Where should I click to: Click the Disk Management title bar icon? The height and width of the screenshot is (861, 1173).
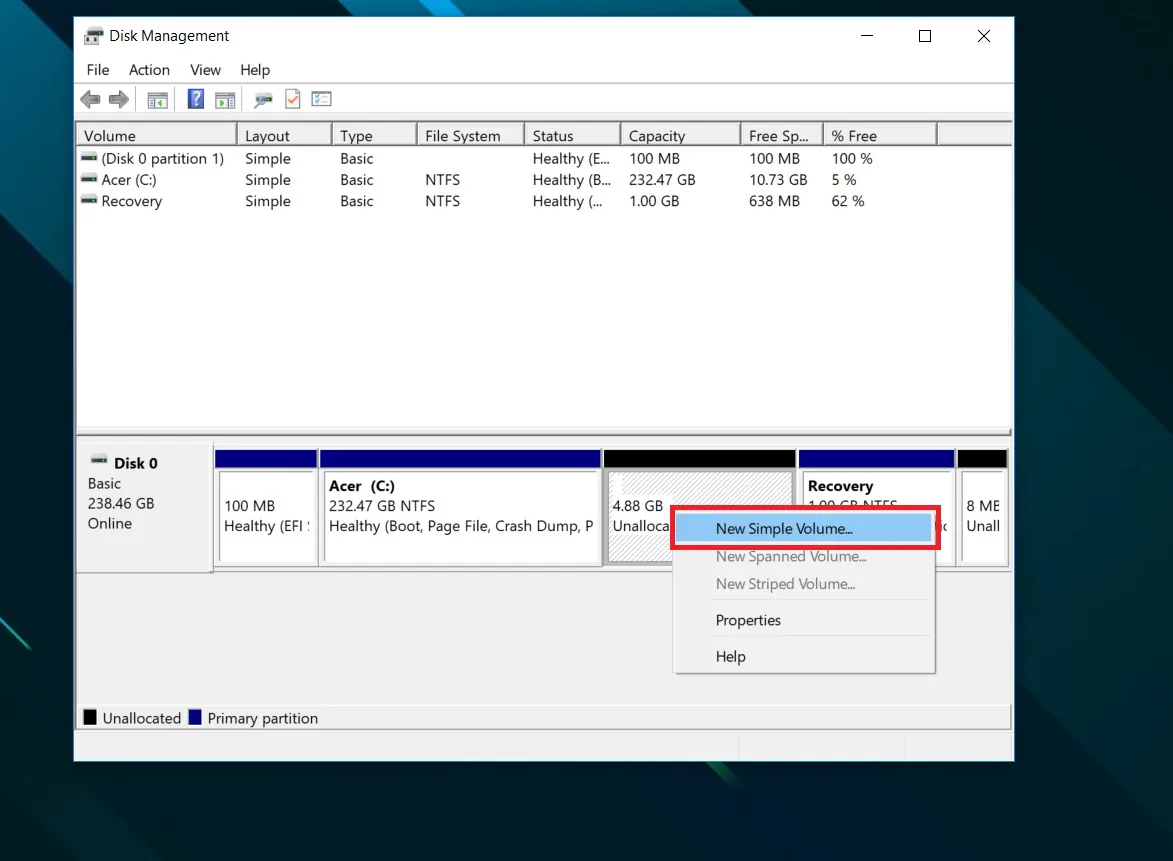point(94,36)
